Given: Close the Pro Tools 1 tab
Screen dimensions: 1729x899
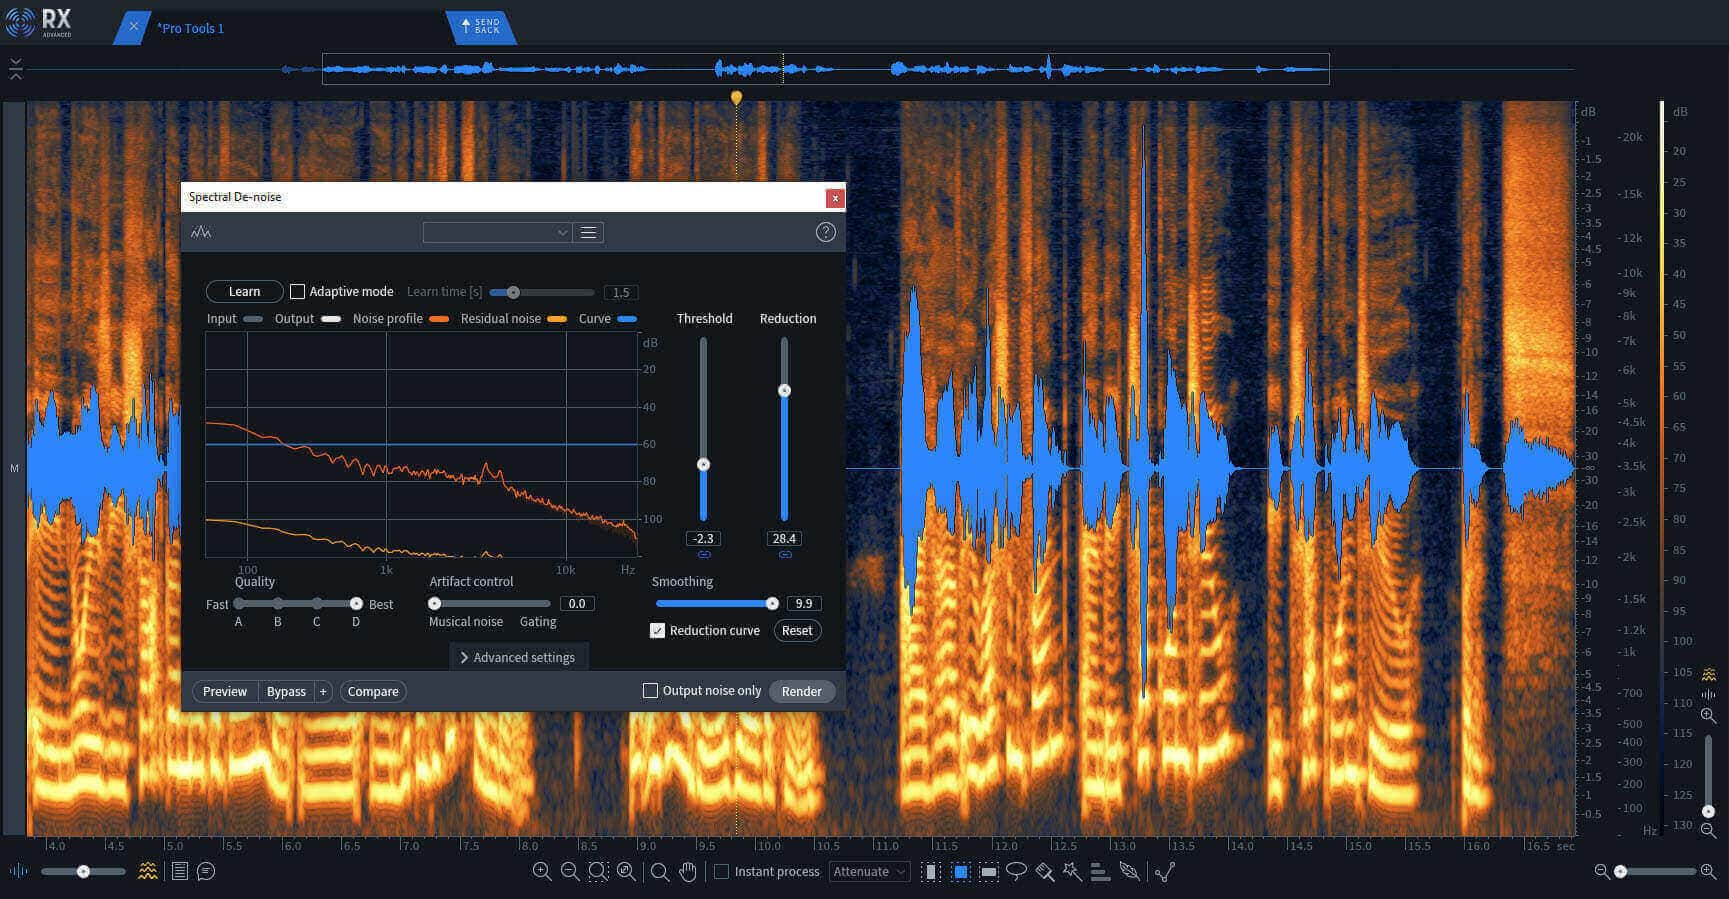Looking at the screenshot, I should [133, 27].
